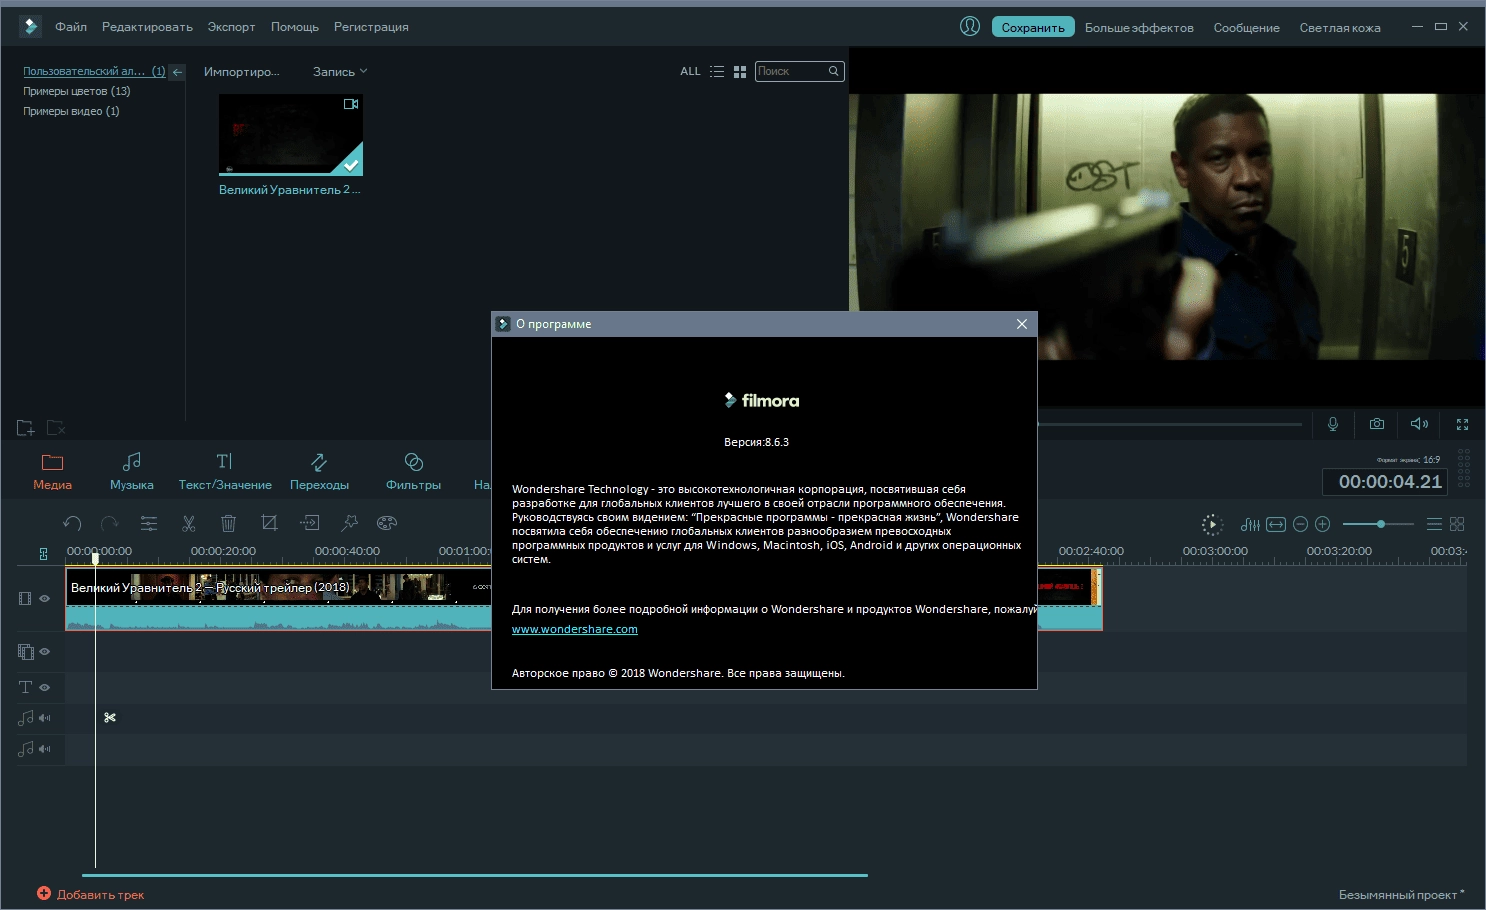Click the Светлая кожа skin switcher
1486x910 pixels.
point(1339,28)
